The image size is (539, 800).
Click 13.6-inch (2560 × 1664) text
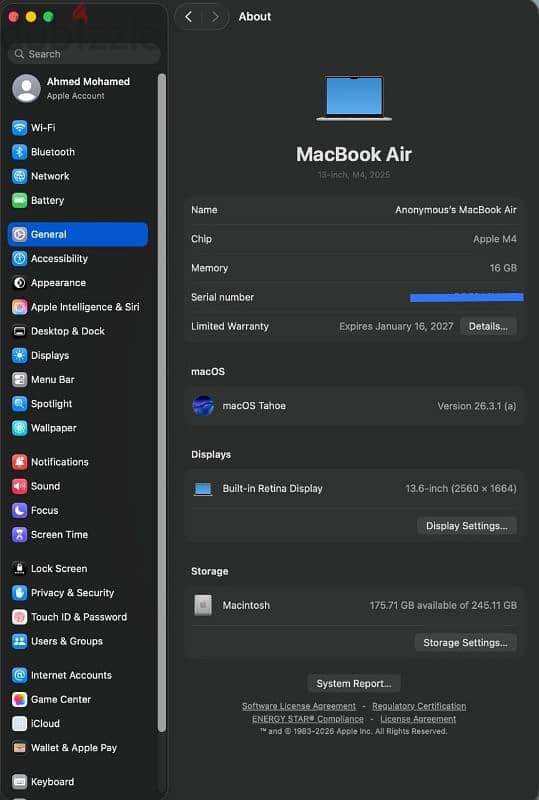point(461,489)
